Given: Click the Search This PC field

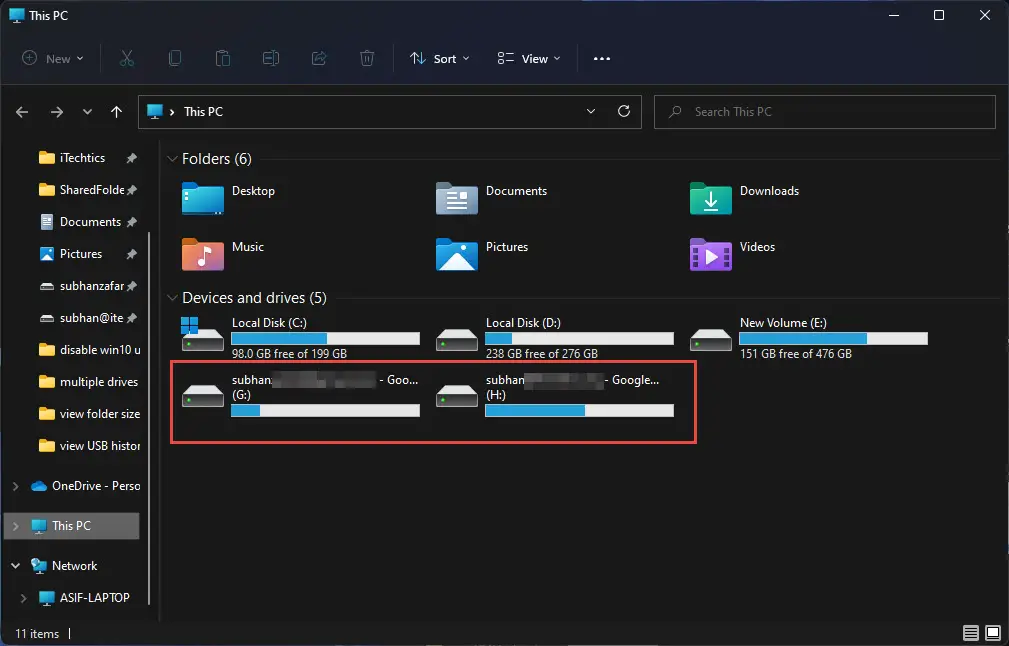Looking at the screenshot, I should click(x=825, y=112).
